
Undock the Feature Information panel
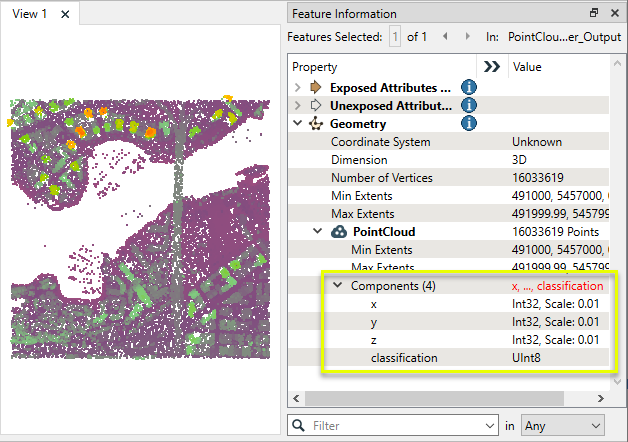point(594,13)
